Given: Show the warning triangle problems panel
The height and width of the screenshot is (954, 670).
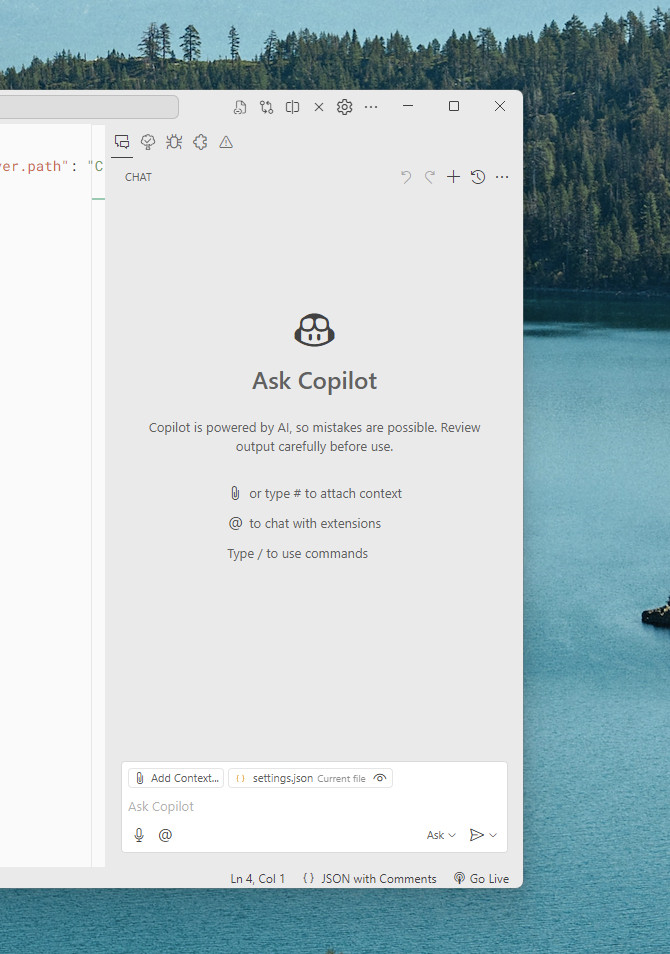Looking at the screenshot, I should (x=226, y=142).
